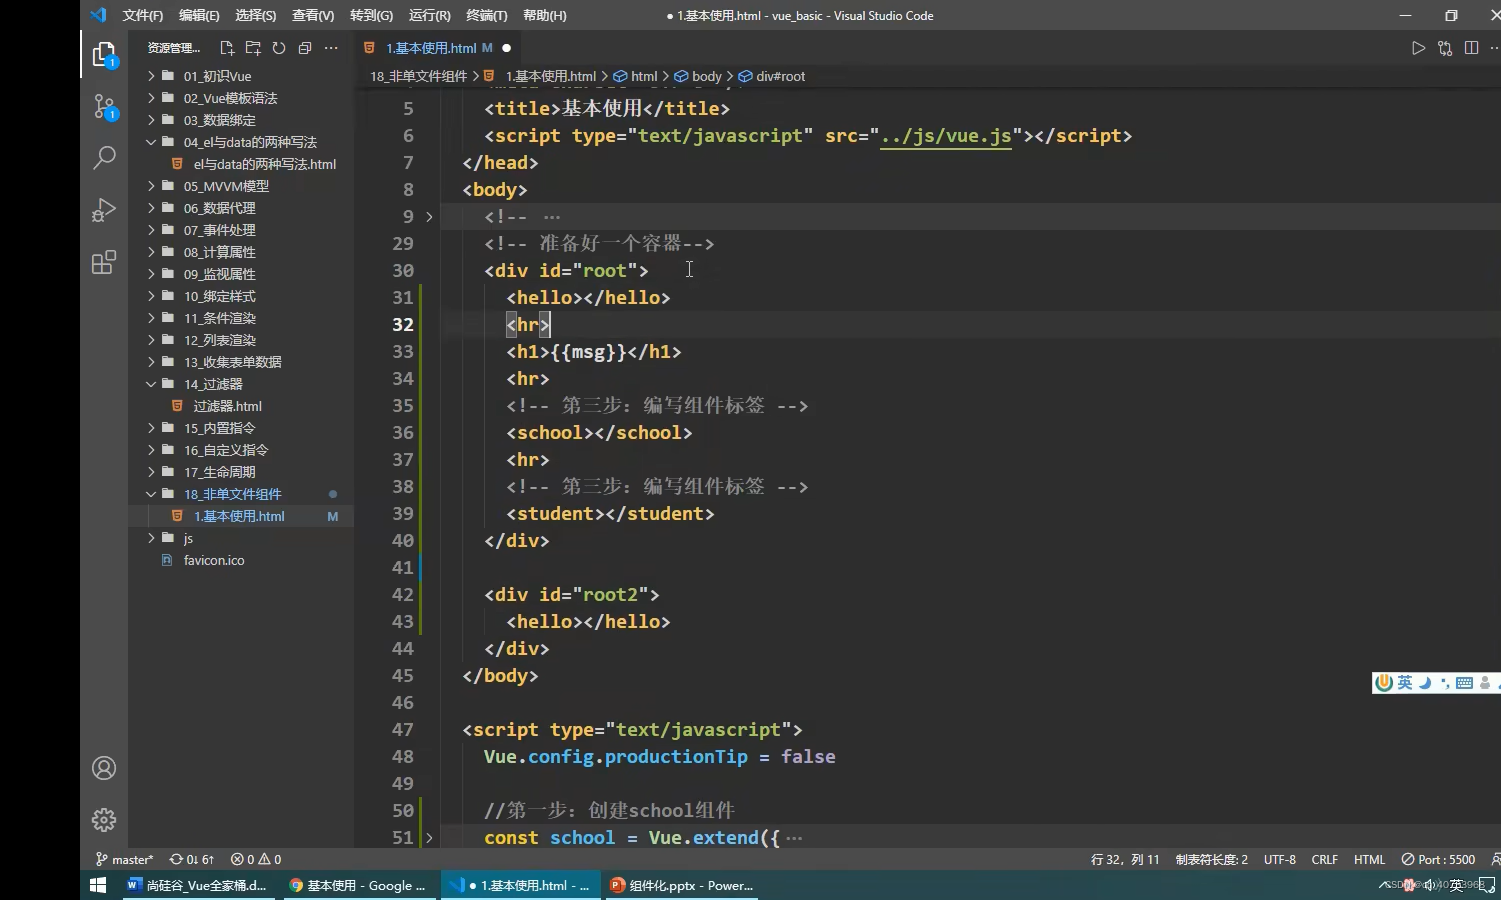Click the input method 英 toolbar icon

point(1405,683)
